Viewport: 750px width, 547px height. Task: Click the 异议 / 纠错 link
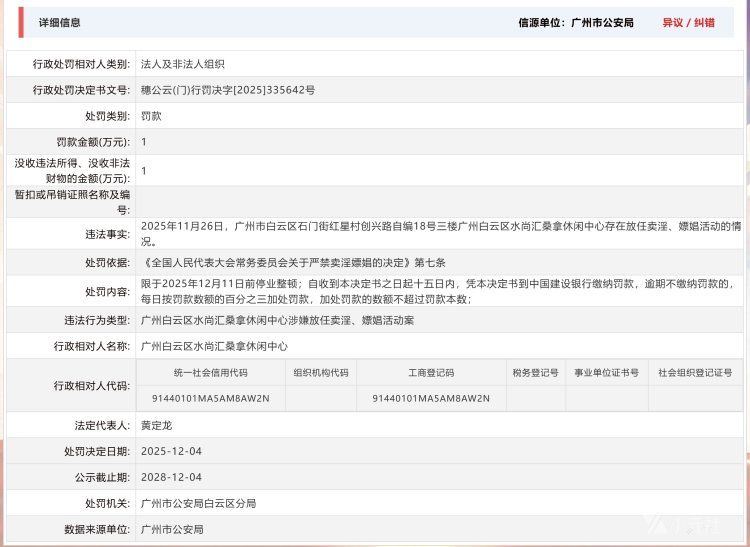(x=688, y=22)
